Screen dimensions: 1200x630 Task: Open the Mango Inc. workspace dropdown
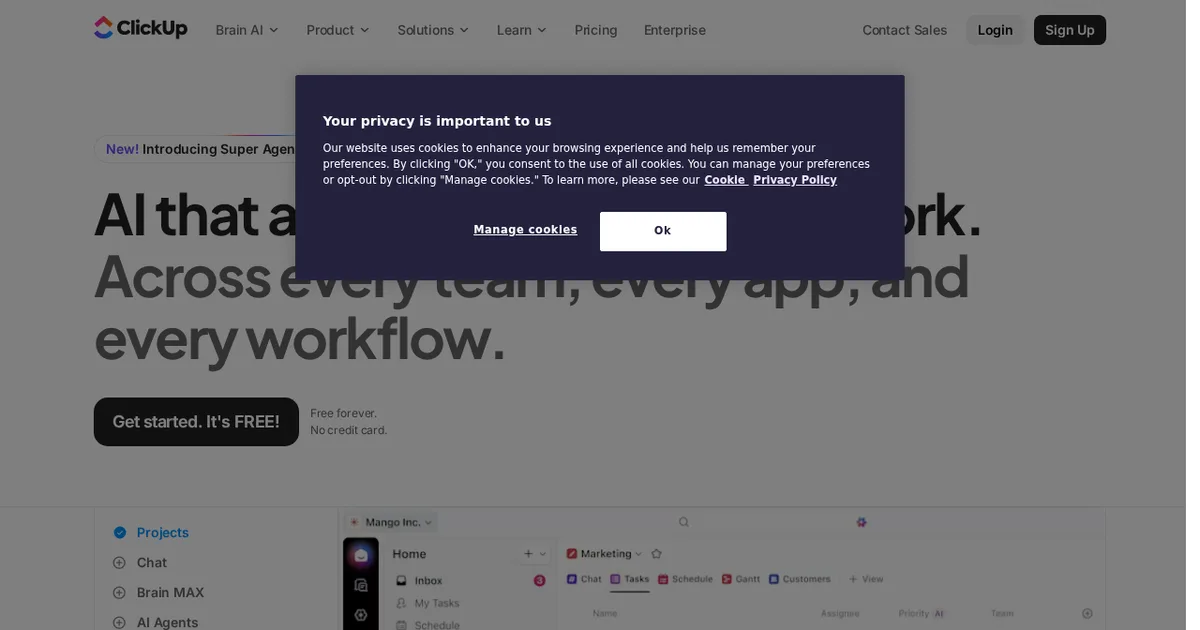click(392, 522)
